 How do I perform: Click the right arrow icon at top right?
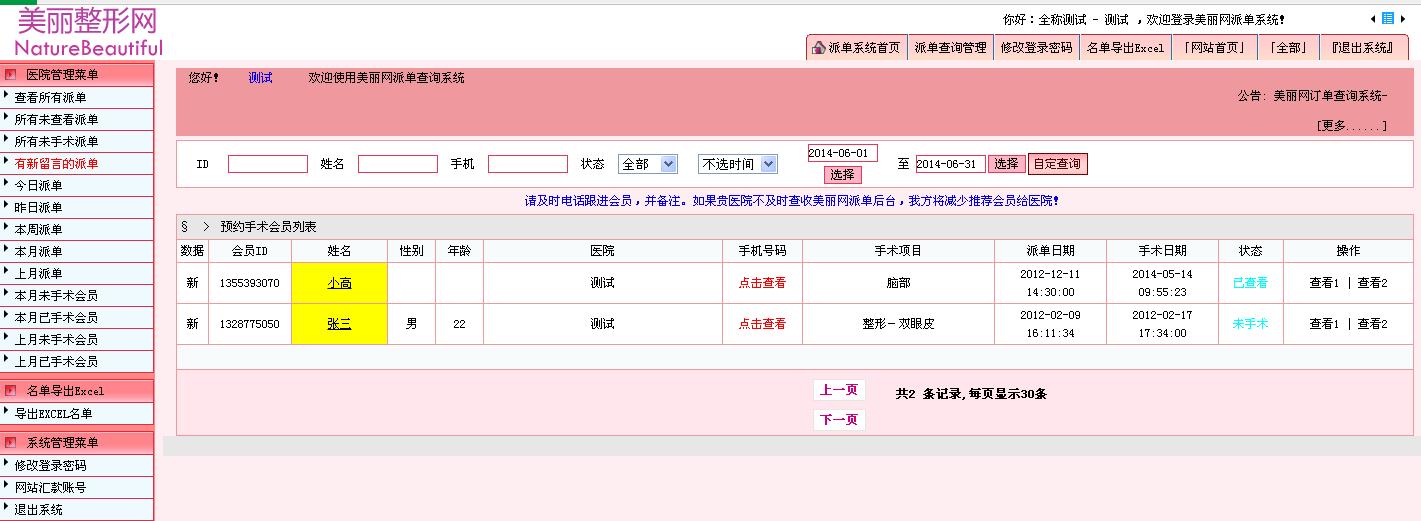(x=1403, y=19)
